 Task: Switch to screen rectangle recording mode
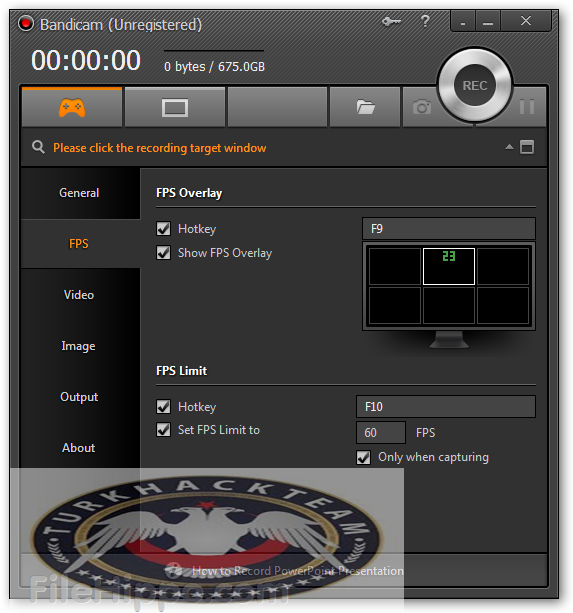click(x=175, y=108)
